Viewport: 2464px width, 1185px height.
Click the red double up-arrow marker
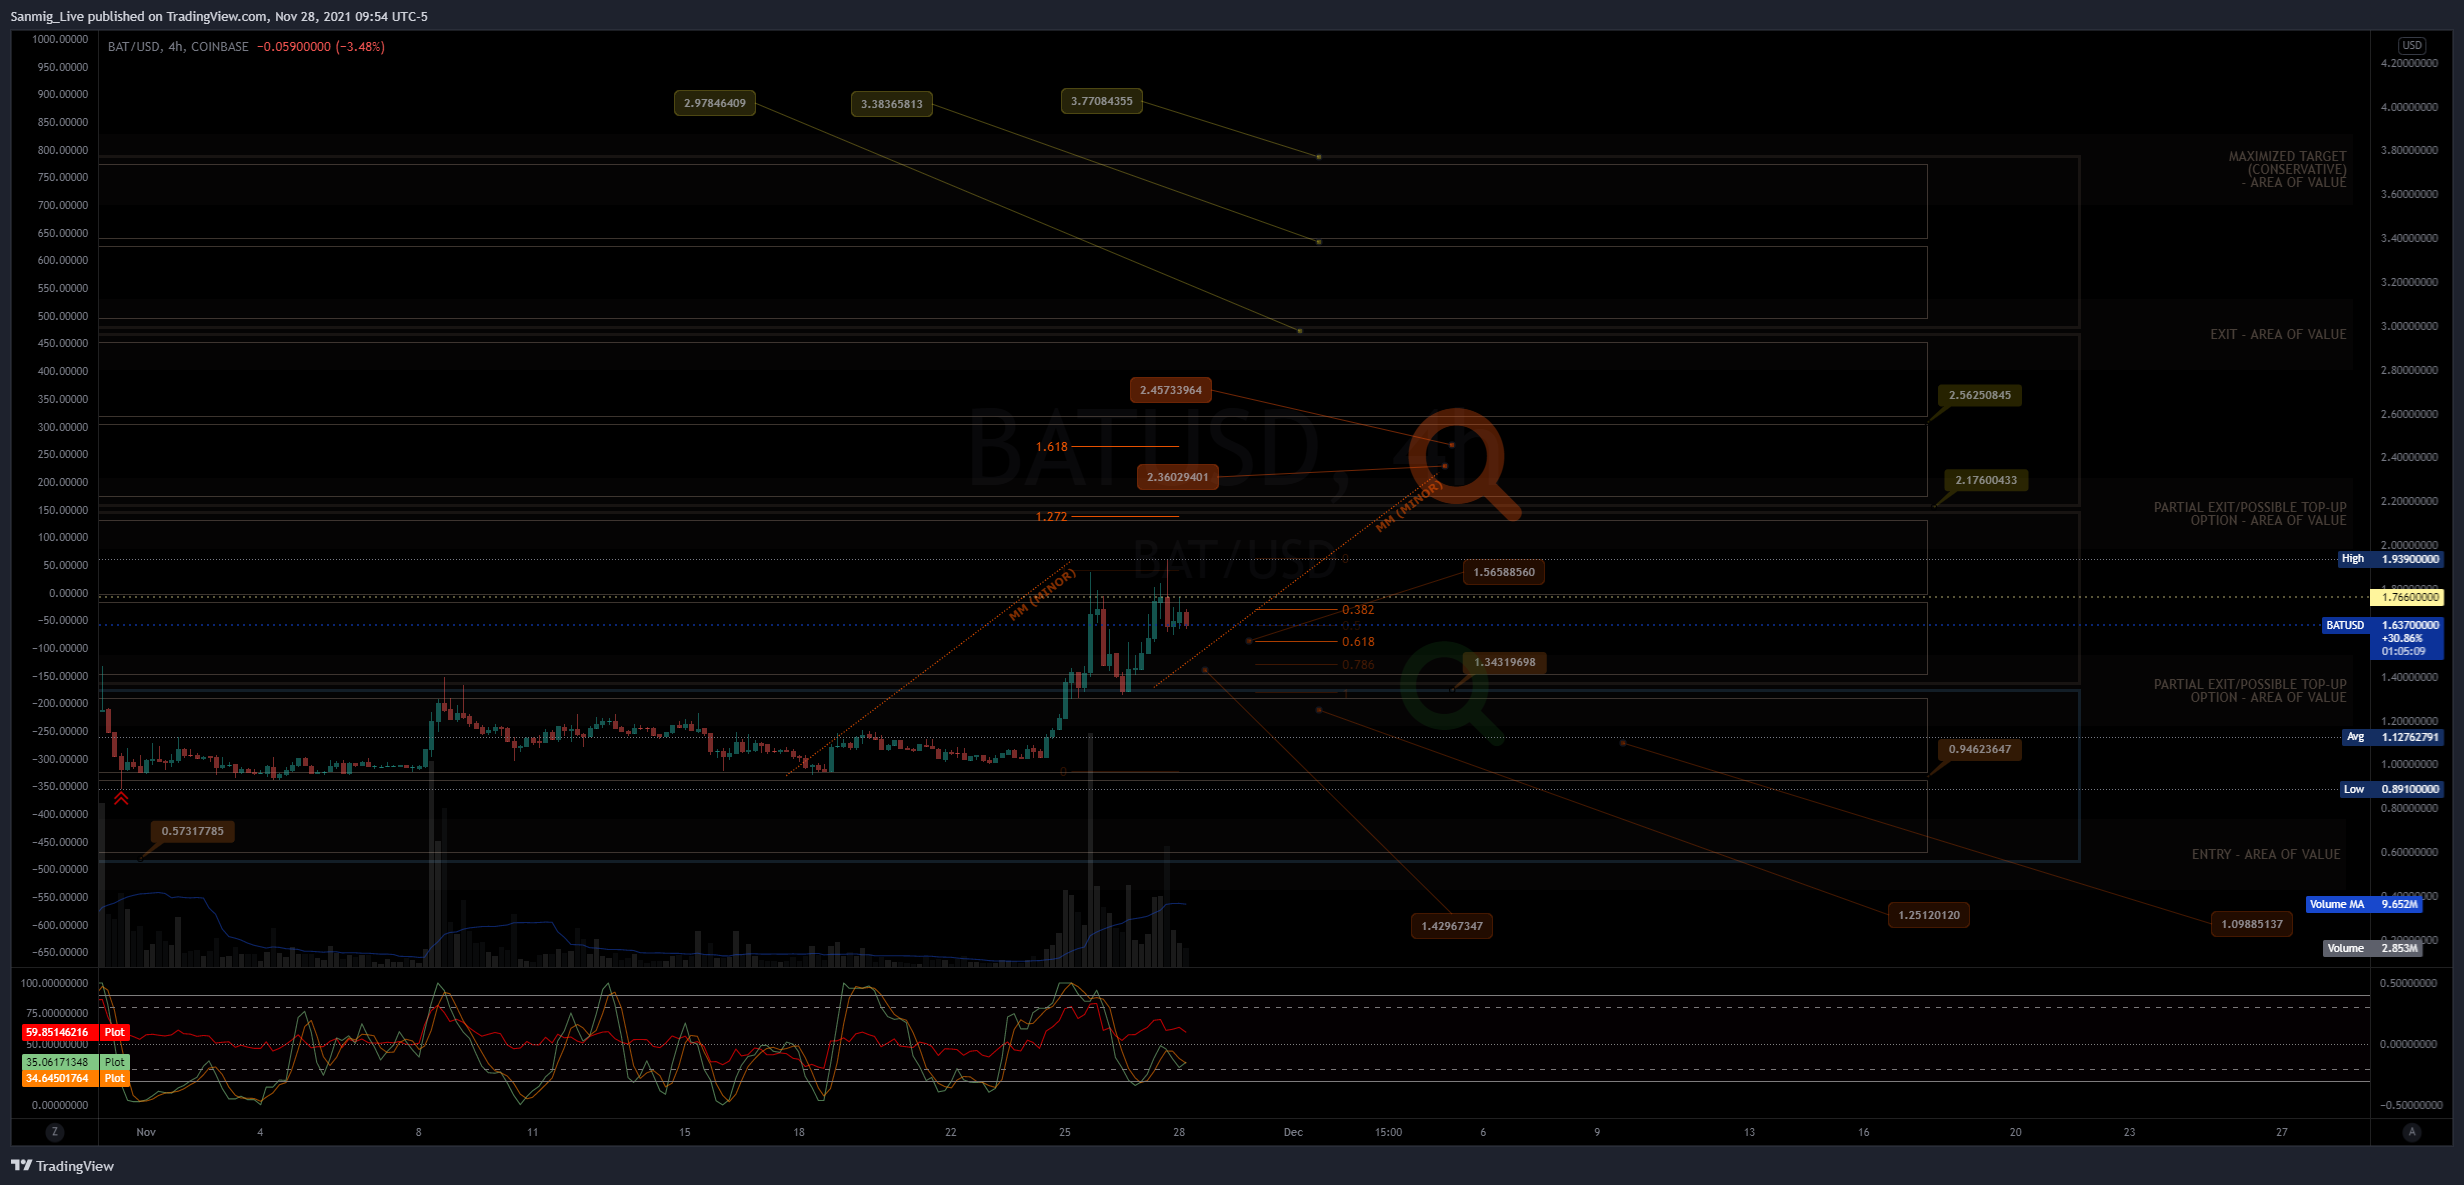[121, 798]
